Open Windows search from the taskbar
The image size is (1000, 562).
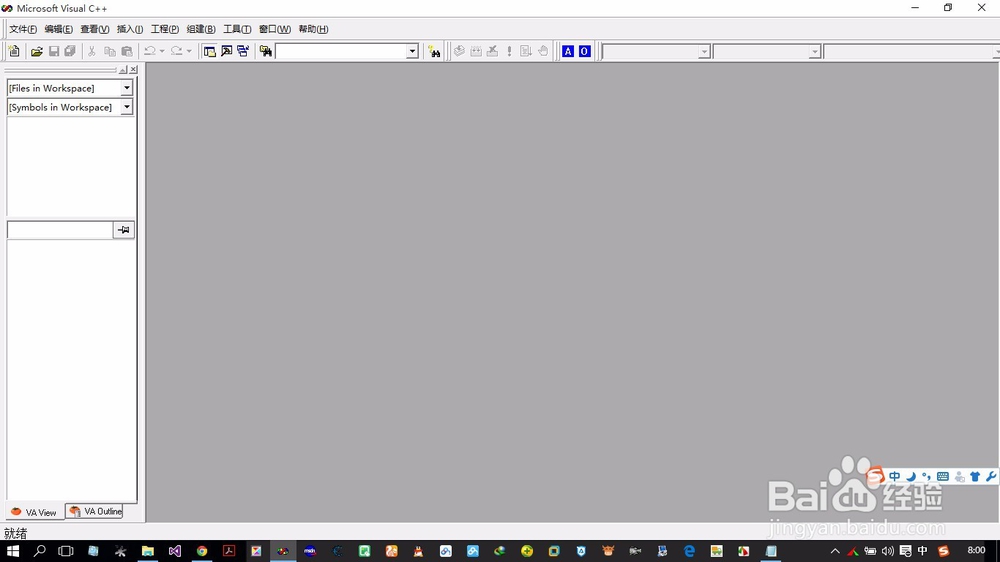click(x=40, y=551)
